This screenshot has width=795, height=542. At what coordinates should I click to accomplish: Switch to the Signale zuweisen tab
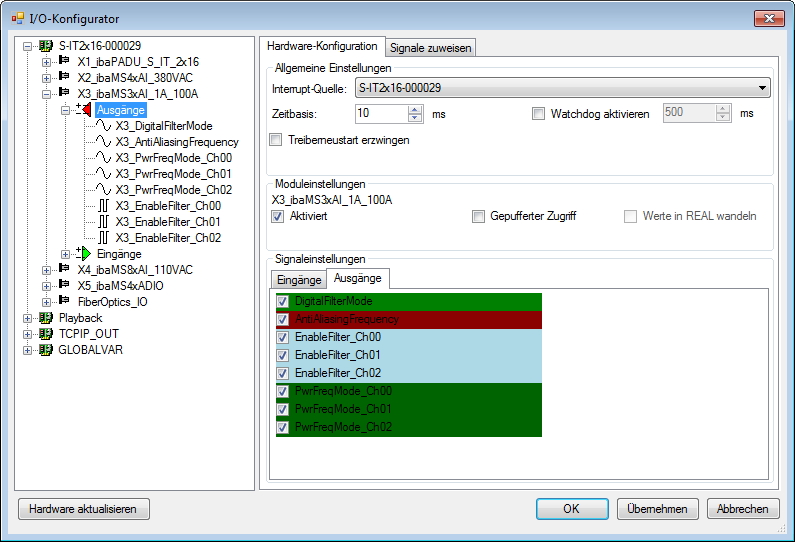pyautogui.click(x=430, y=48)
